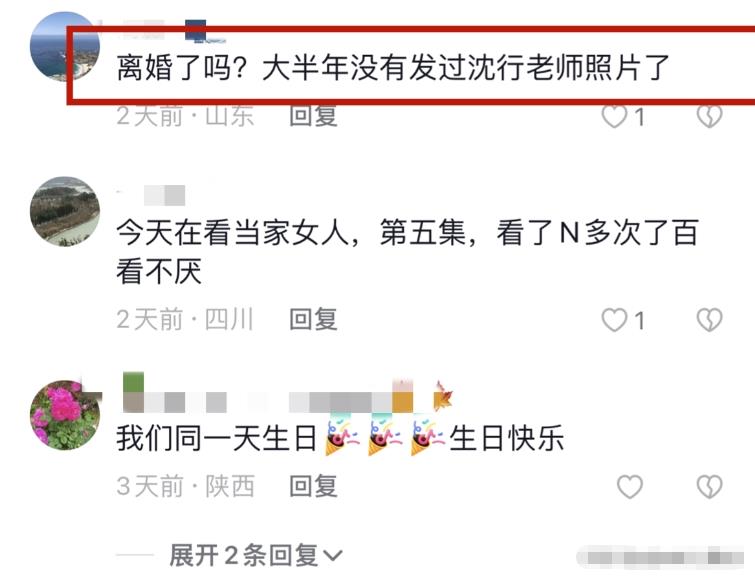
Task: Reply to the 离婚了吗 comment
Action: pos(313,116)
